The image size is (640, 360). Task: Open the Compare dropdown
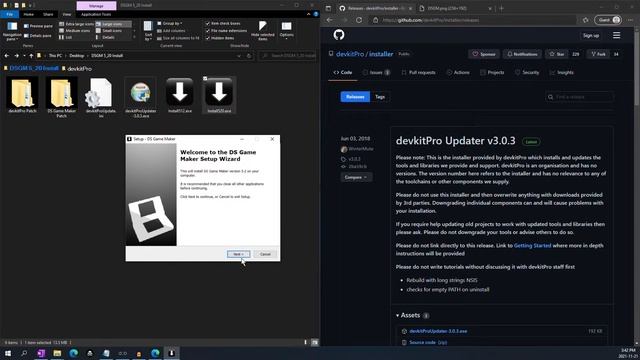pos(356,177)
